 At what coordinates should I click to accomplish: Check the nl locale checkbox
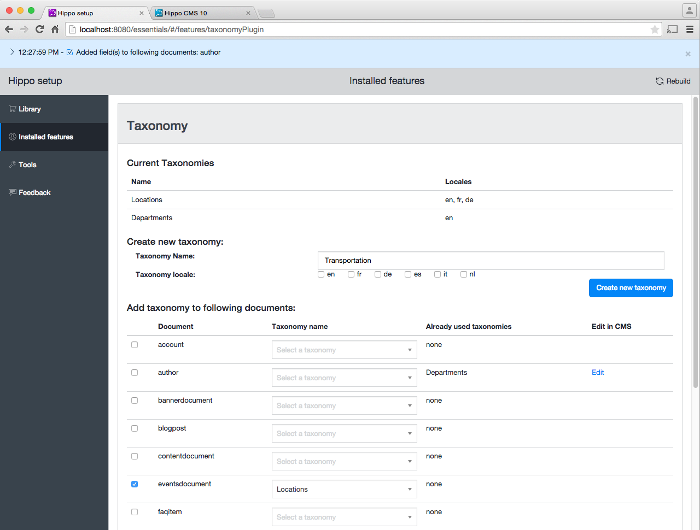click(463, 274)
